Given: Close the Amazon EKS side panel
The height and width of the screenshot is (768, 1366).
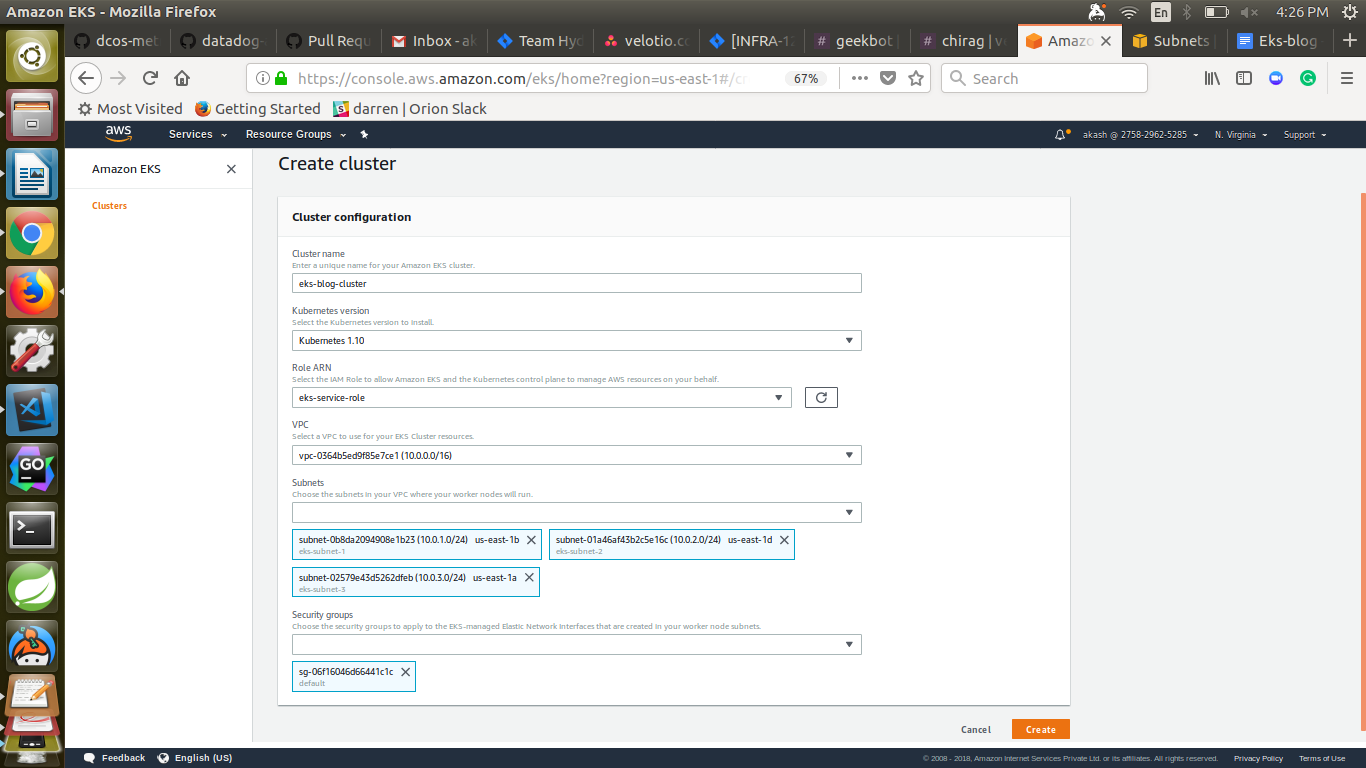Looking at the screenshot, I should click(x=231, y=169).
